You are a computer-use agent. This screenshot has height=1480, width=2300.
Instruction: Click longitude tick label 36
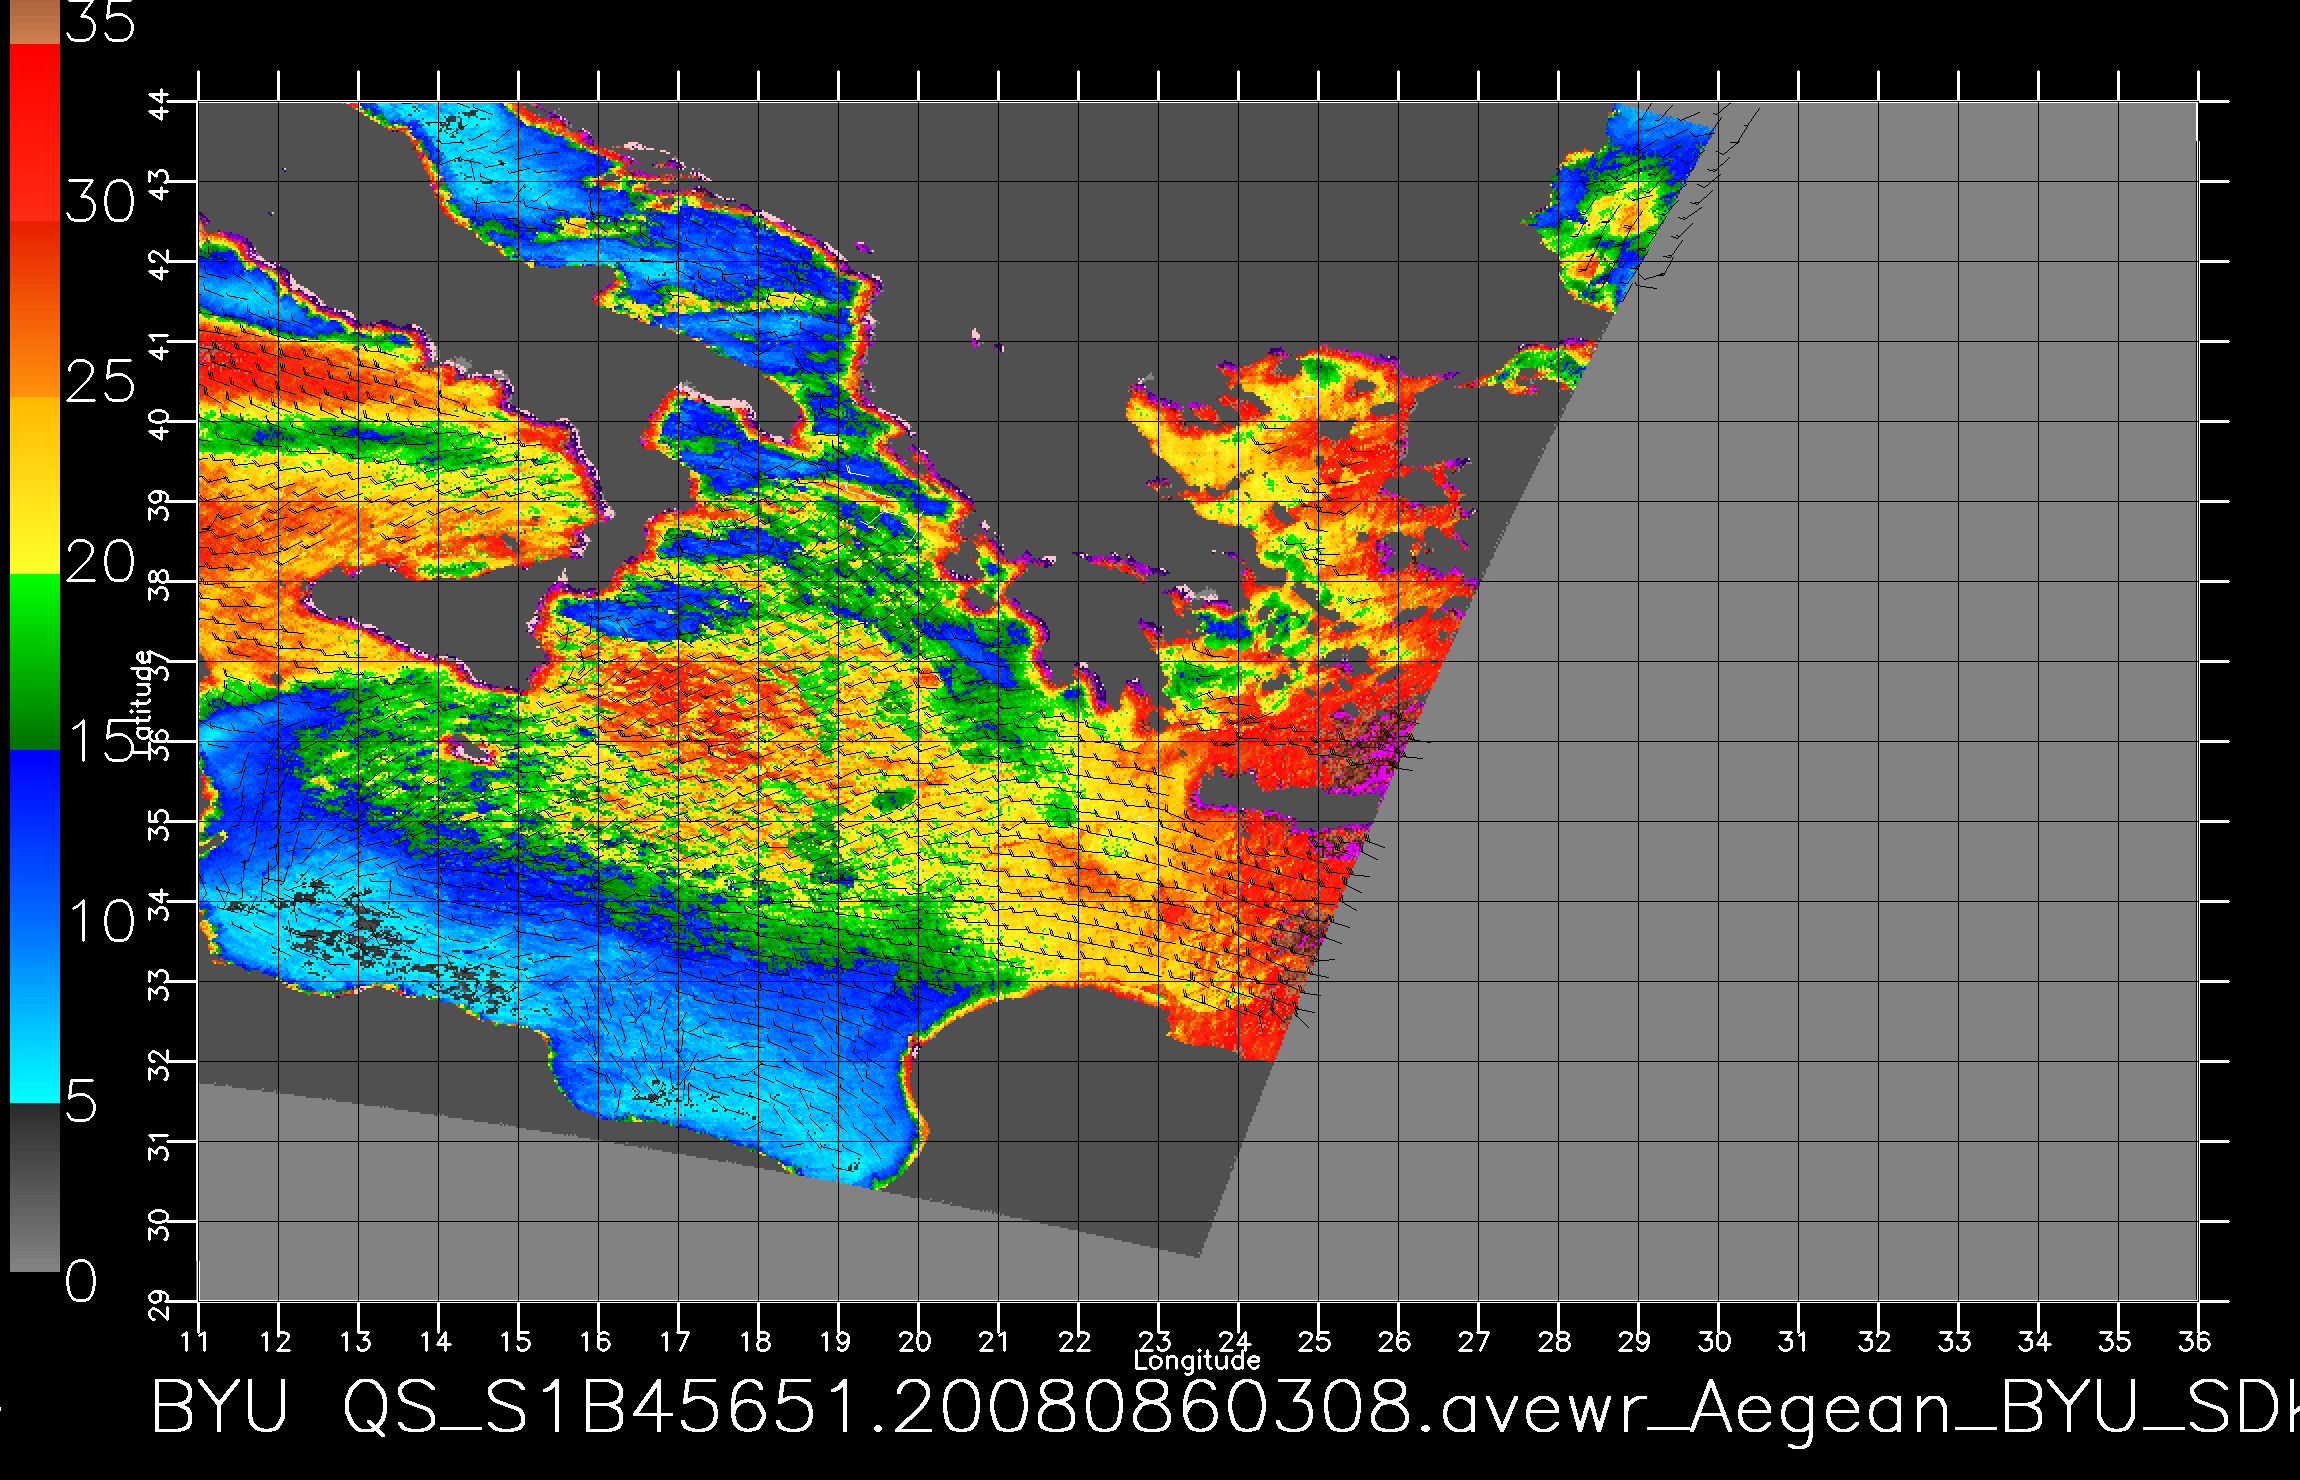click(2195, 1341)
